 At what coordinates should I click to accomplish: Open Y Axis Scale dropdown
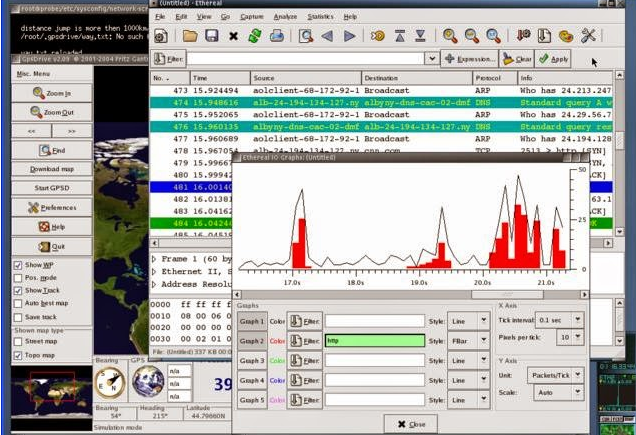click(558, 392)
